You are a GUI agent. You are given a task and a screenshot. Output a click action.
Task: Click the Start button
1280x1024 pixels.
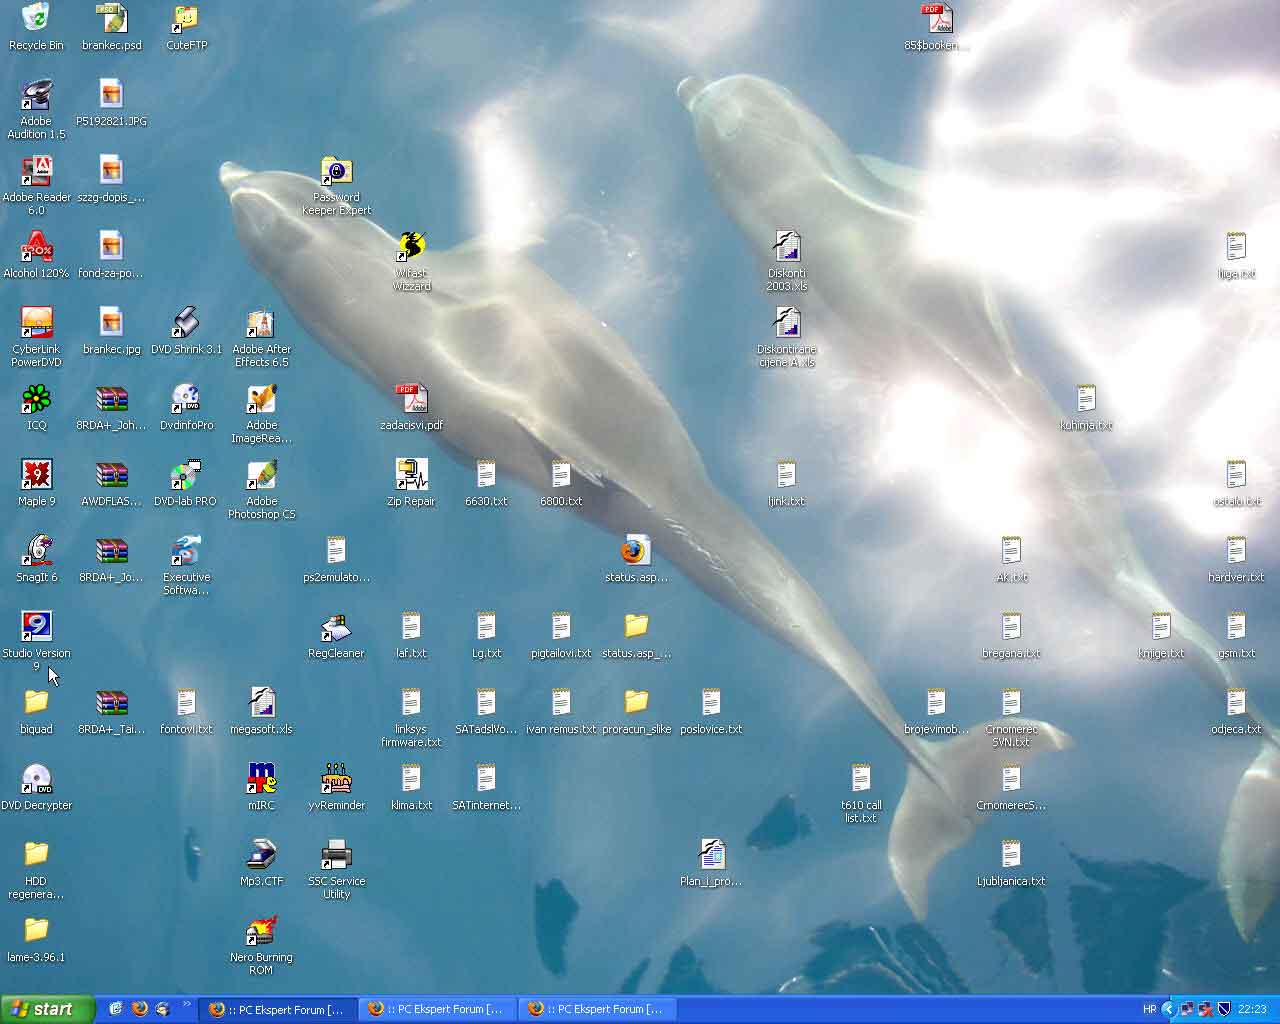47,1009
